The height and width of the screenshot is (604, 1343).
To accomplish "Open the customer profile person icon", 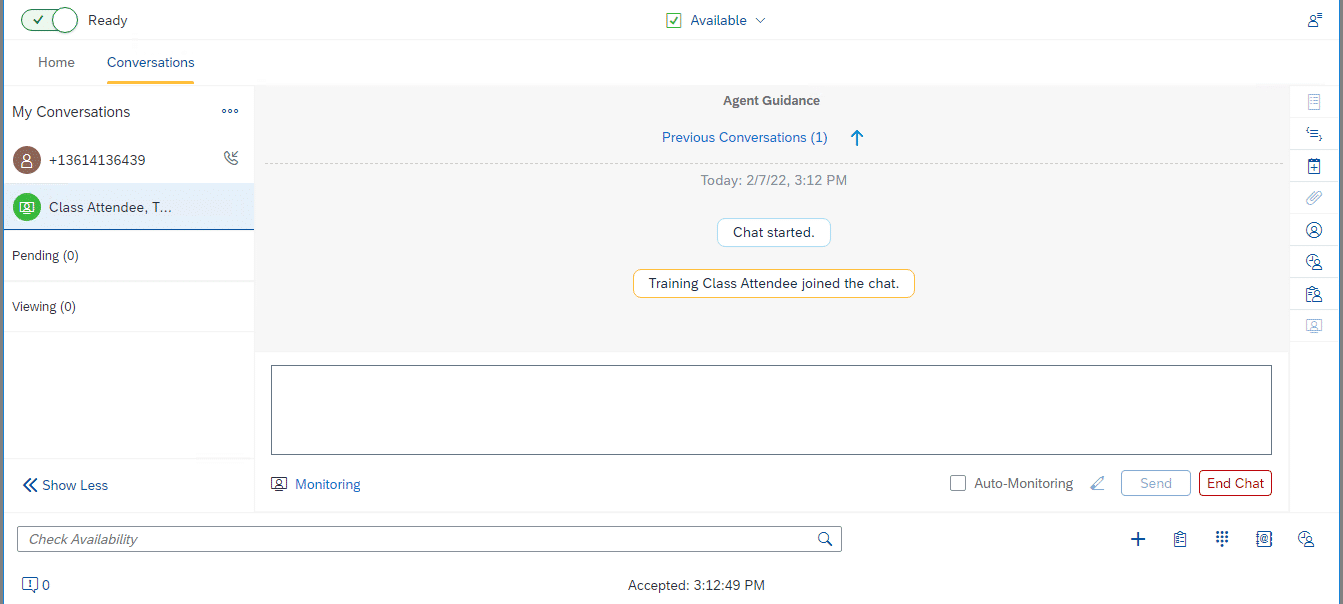I will pyautogui.click(x=1314, y=230).
